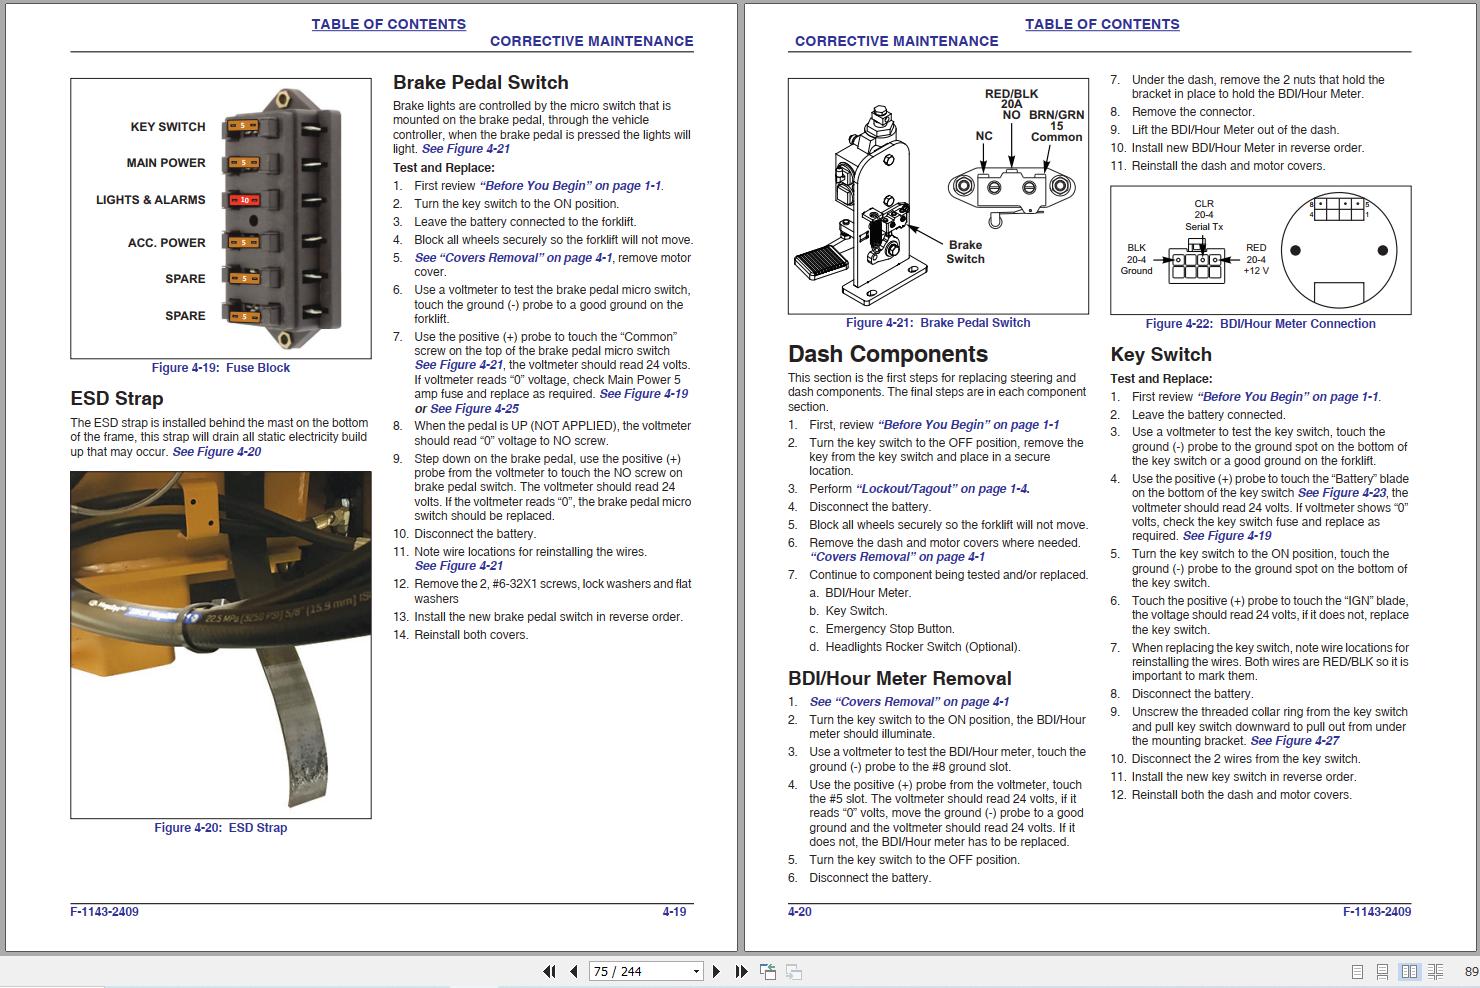This screenshot has width=1480, height=988.
Task: Select two-page facing view mode
Action: (1409, 971)
